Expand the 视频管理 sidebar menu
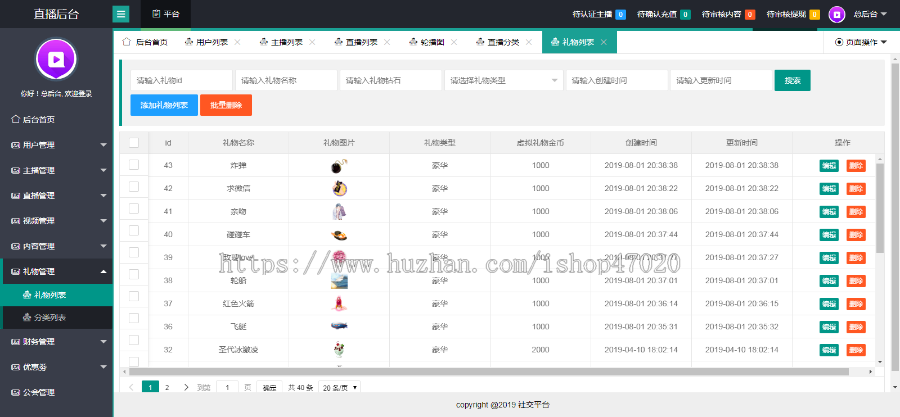 [56, 221]
